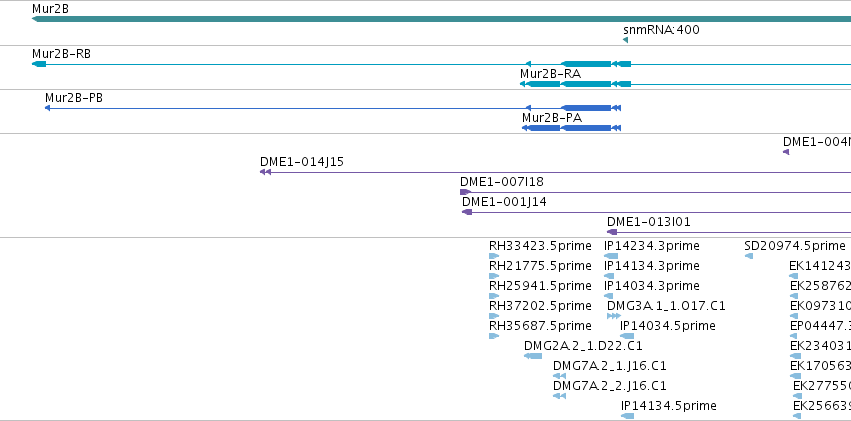851x421 pixels.
Task: Select the RH25941.5prime EST label
Action: click(x=540, y=286)
